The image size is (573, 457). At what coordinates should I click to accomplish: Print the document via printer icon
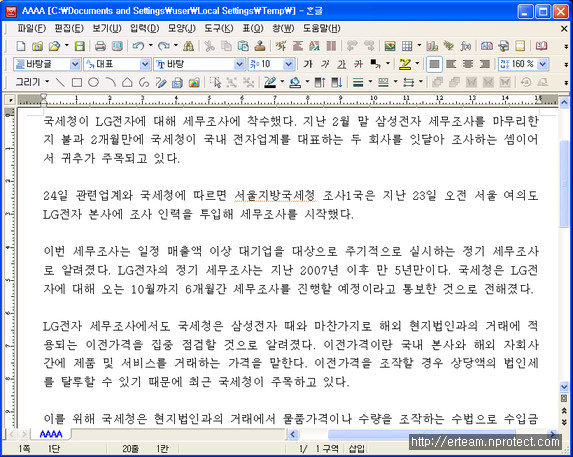point(100,46)
